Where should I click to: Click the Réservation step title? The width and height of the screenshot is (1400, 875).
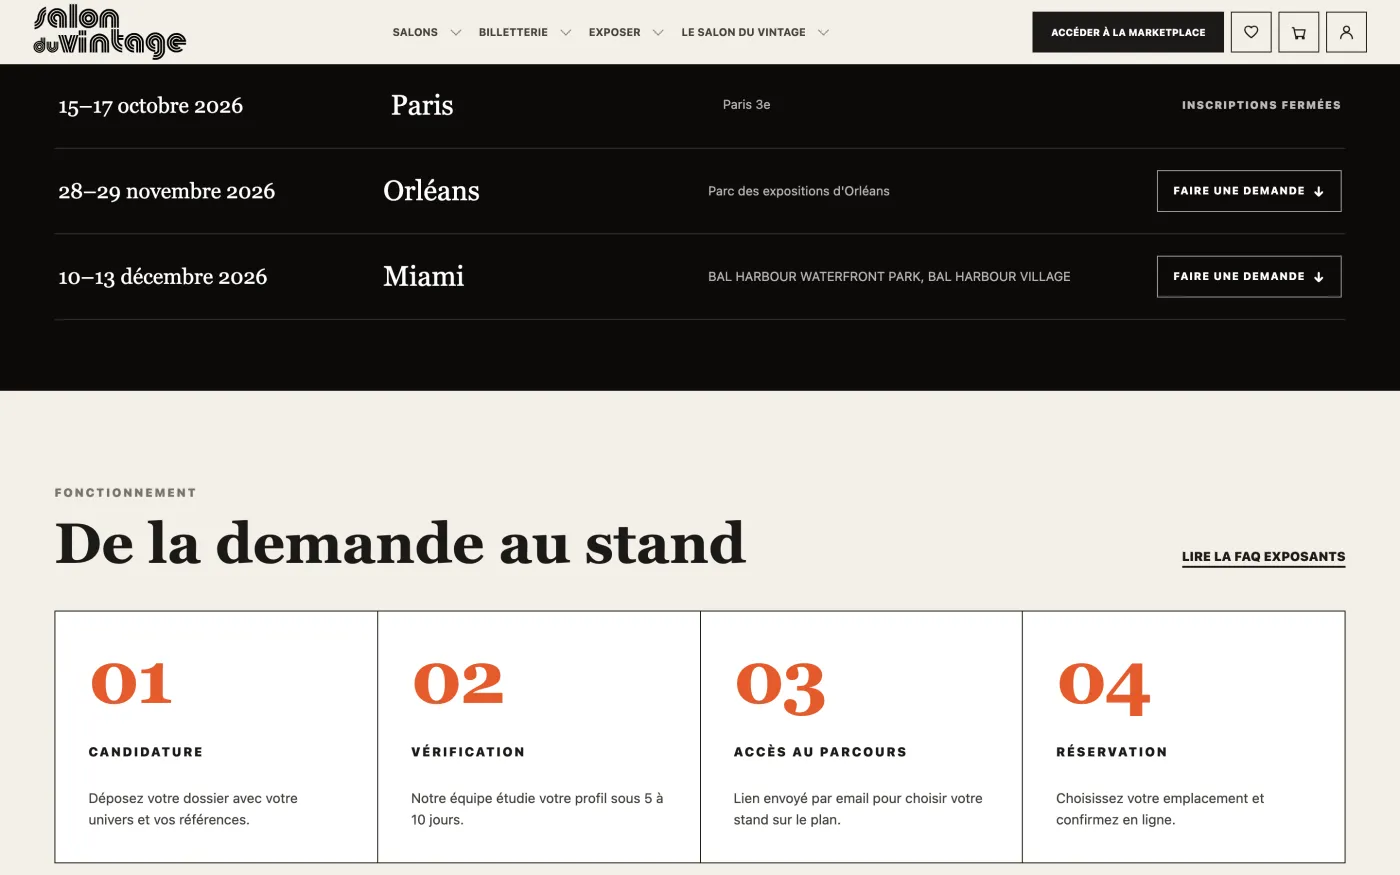point(1111,752)
